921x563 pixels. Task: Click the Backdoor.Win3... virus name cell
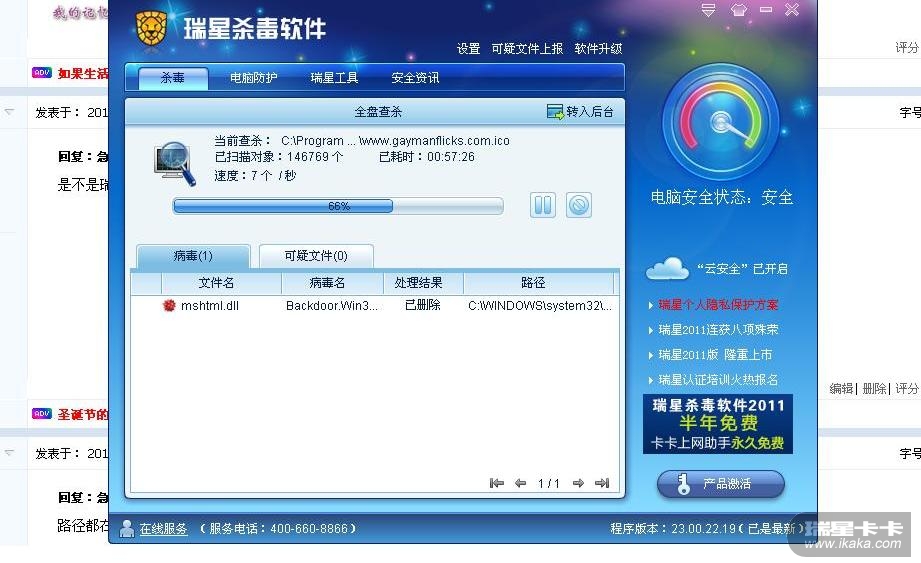pos(332,305)
